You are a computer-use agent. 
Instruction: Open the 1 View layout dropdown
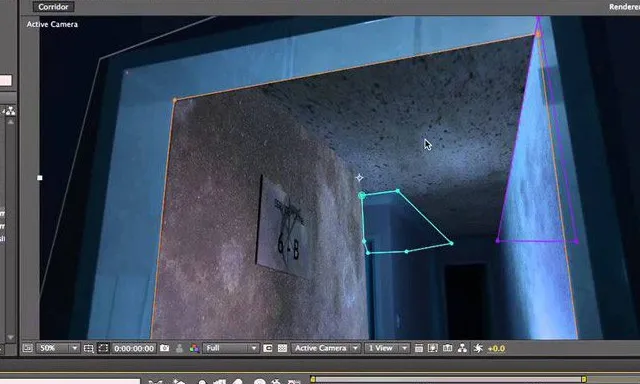386,348
